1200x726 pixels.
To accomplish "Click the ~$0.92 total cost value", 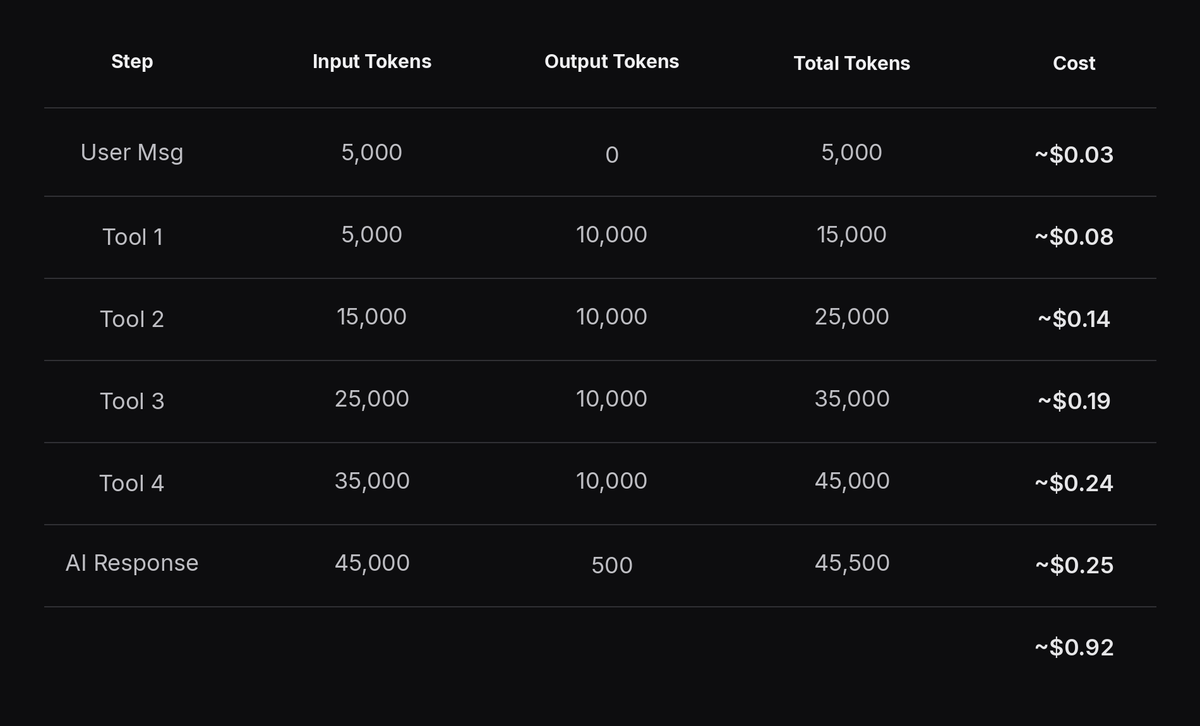I will (x=1074, y=647).
